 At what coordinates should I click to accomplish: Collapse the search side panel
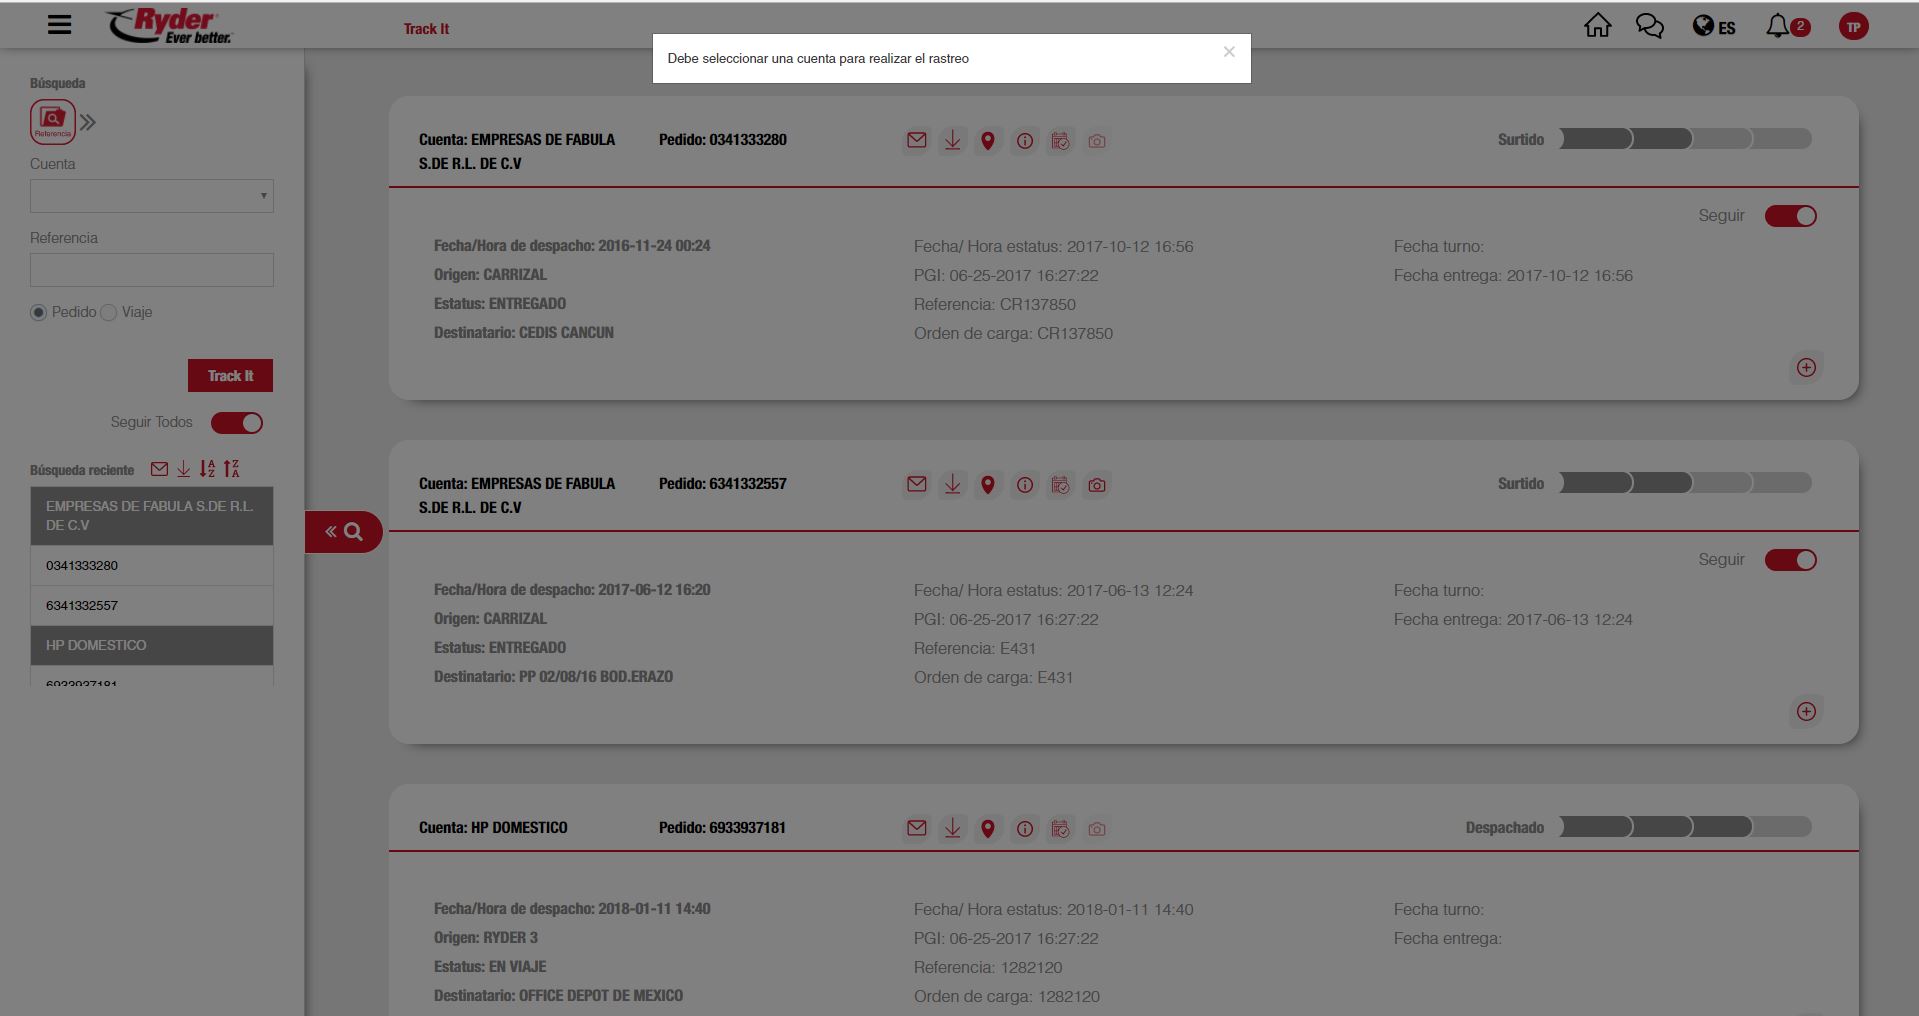[x=343, y=532]
